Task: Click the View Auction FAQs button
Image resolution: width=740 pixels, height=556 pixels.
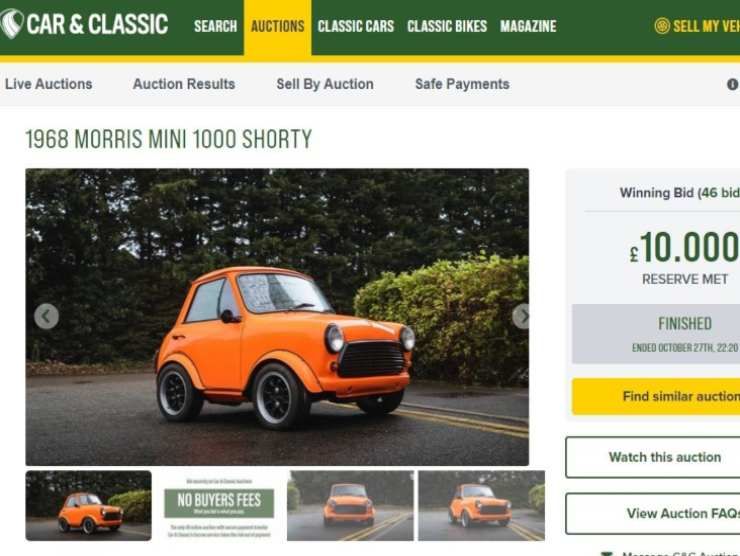Action: [653, 514]
